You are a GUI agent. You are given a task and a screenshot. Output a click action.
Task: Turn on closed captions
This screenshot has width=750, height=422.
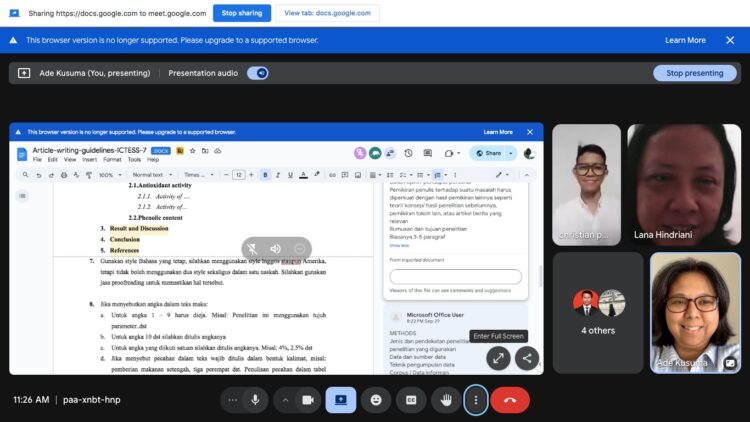click(x=411, y=400)
